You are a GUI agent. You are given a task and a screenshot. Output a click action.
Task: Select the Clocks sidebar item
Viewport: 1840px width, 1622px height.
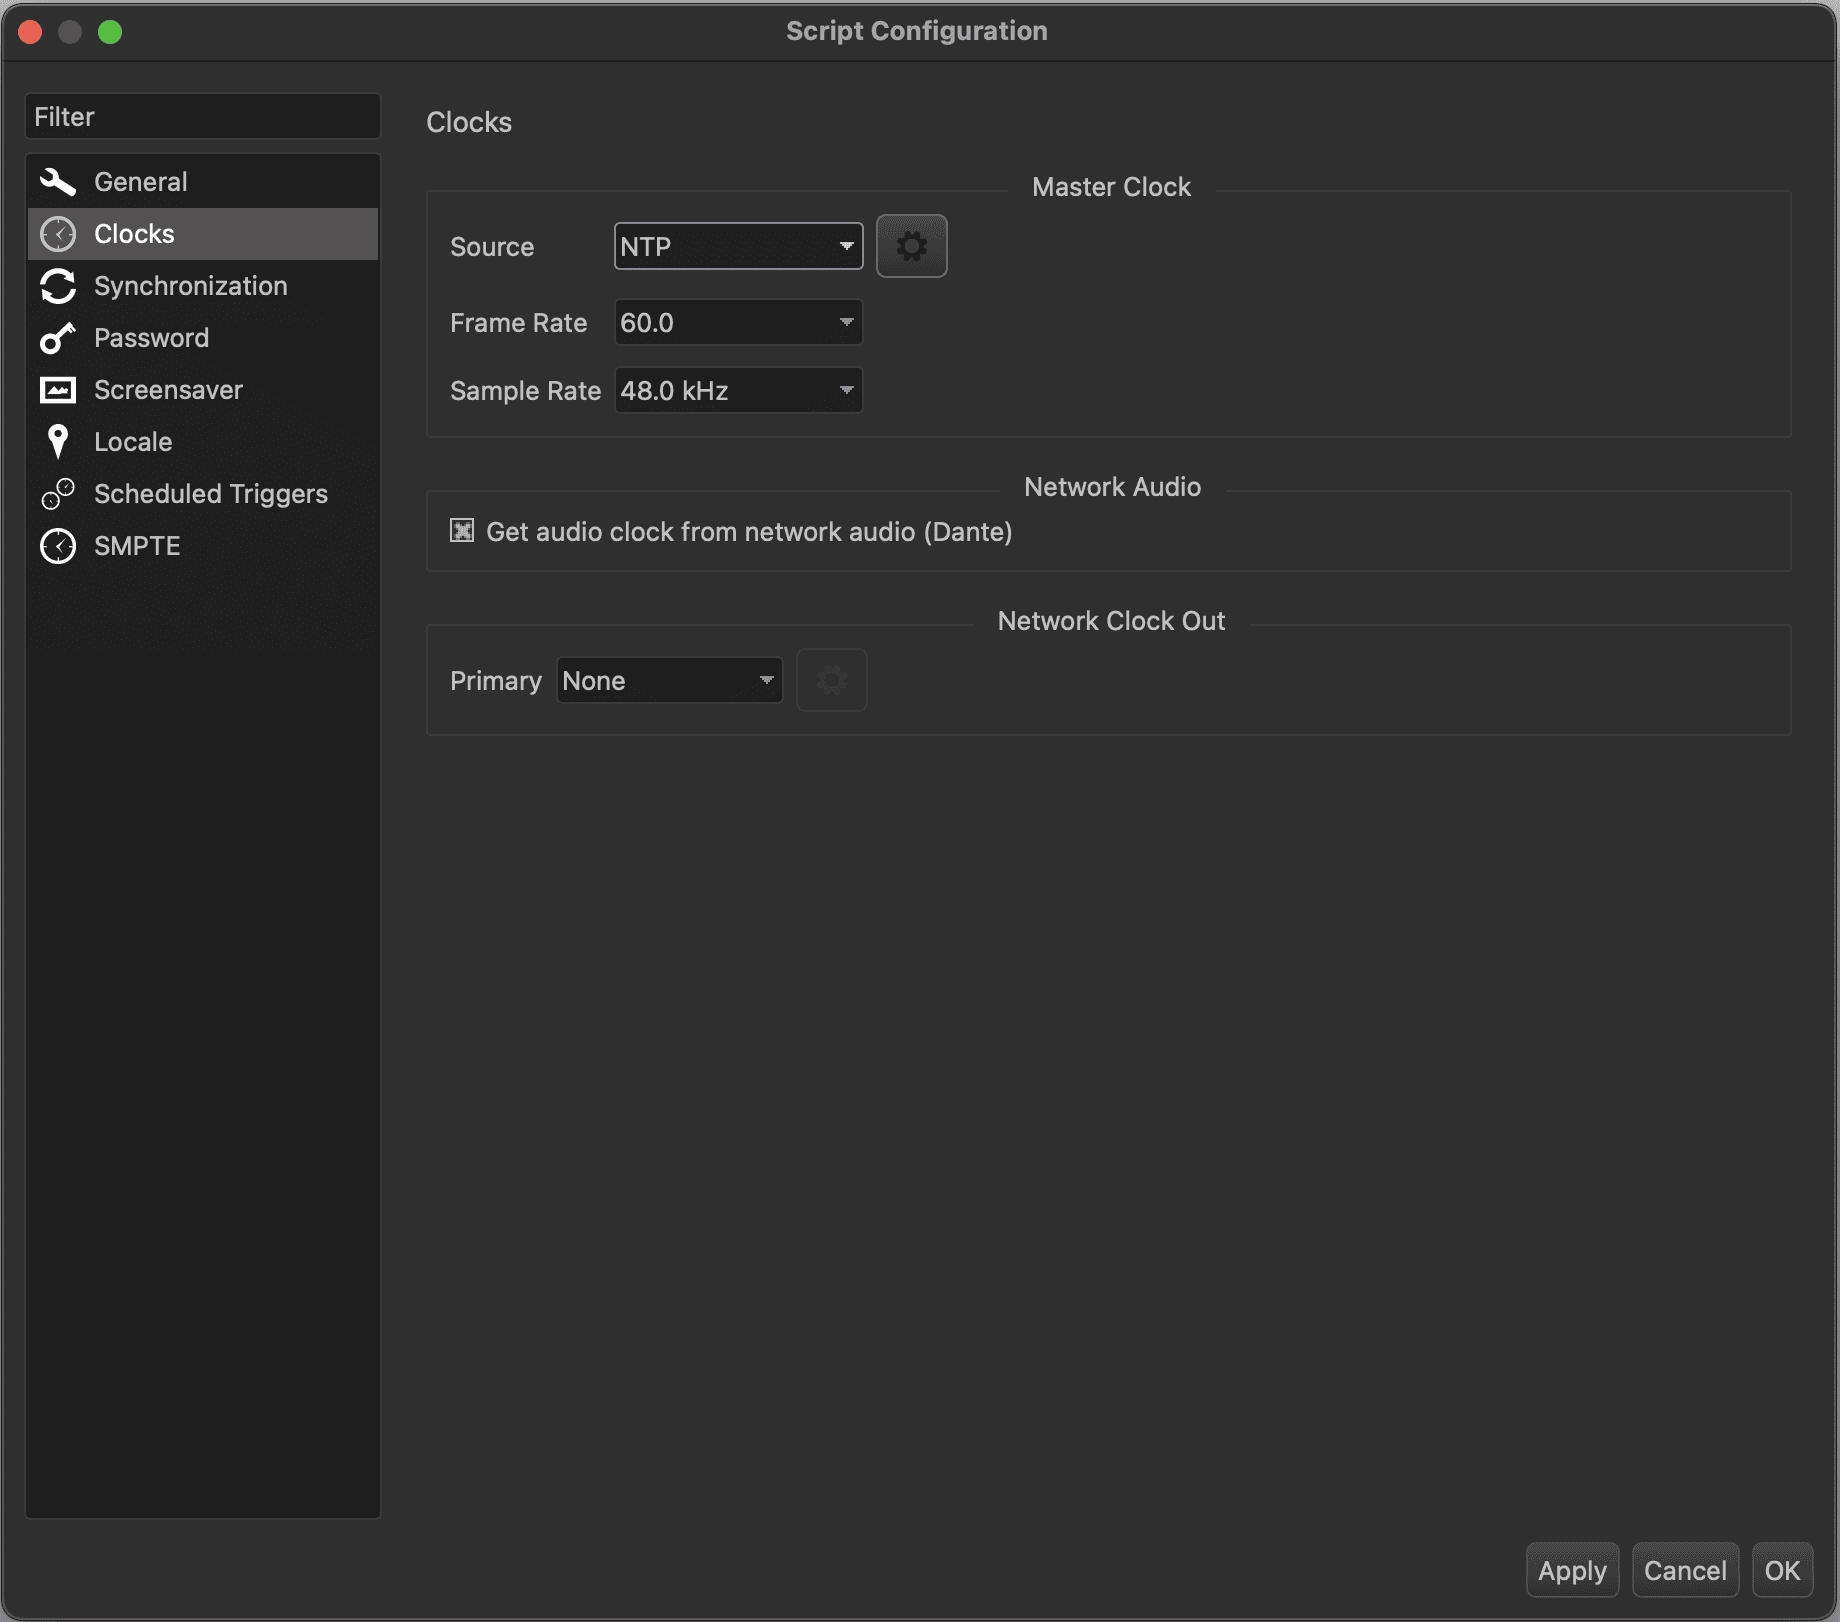(x=134, y=234)
